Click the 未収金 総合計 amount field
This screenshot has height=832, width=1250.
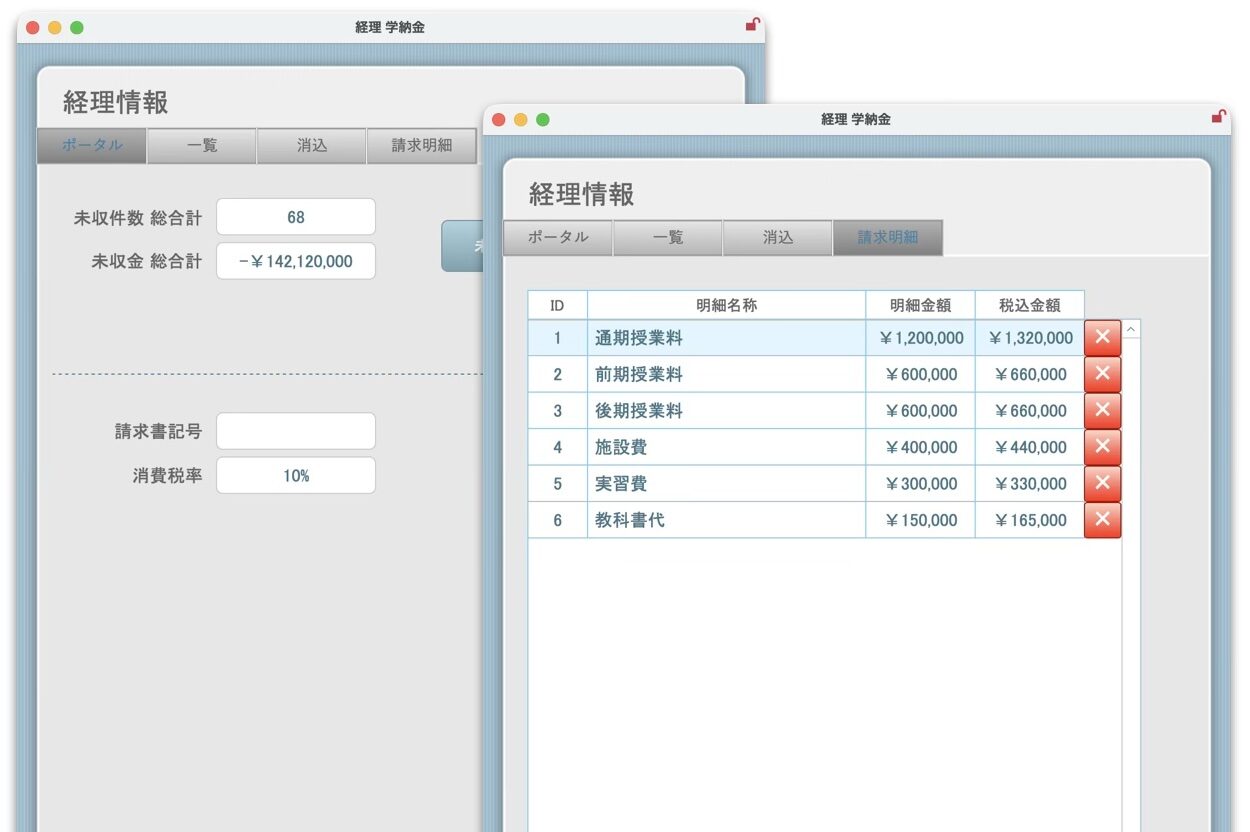[295, 261]
